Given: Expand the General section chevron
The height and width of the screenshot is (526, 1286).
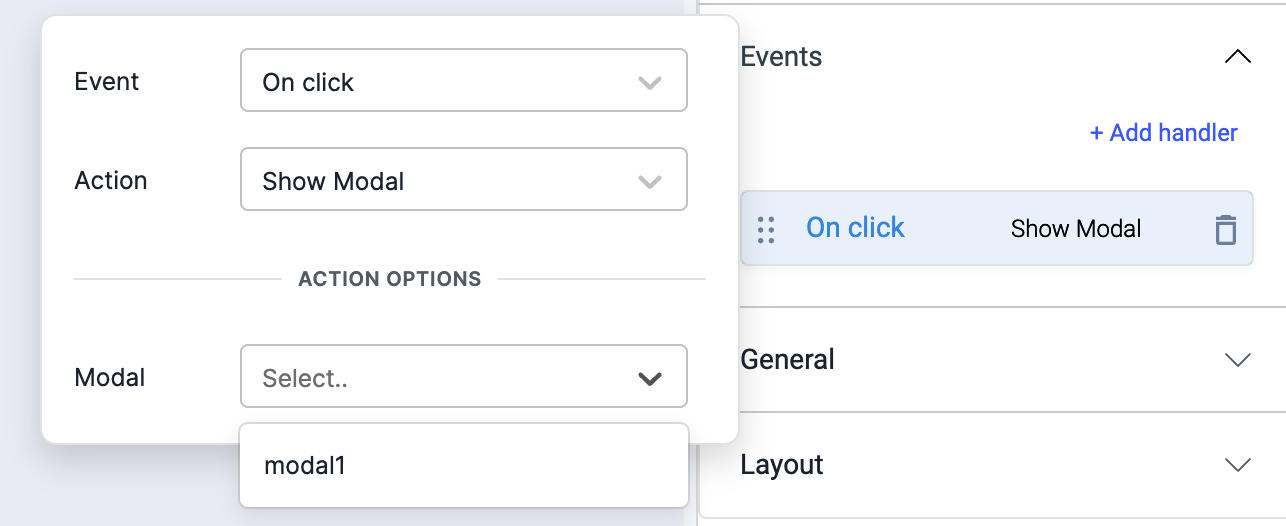Looking at the screenshot, I should point(1237,360).
